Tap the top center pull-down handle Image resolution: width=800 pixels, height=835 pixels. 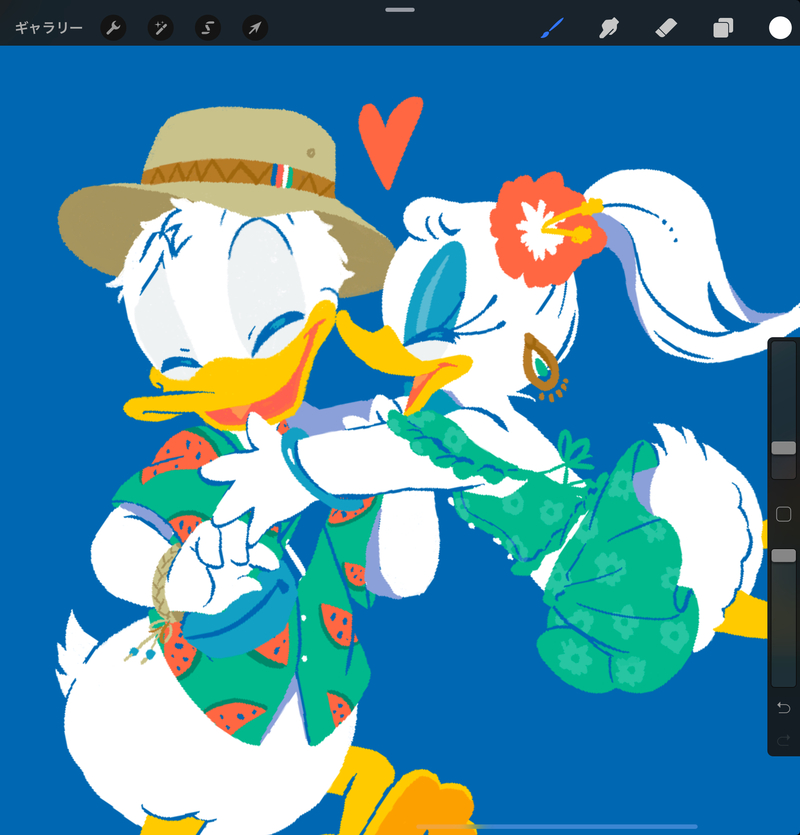click(400, 10)
